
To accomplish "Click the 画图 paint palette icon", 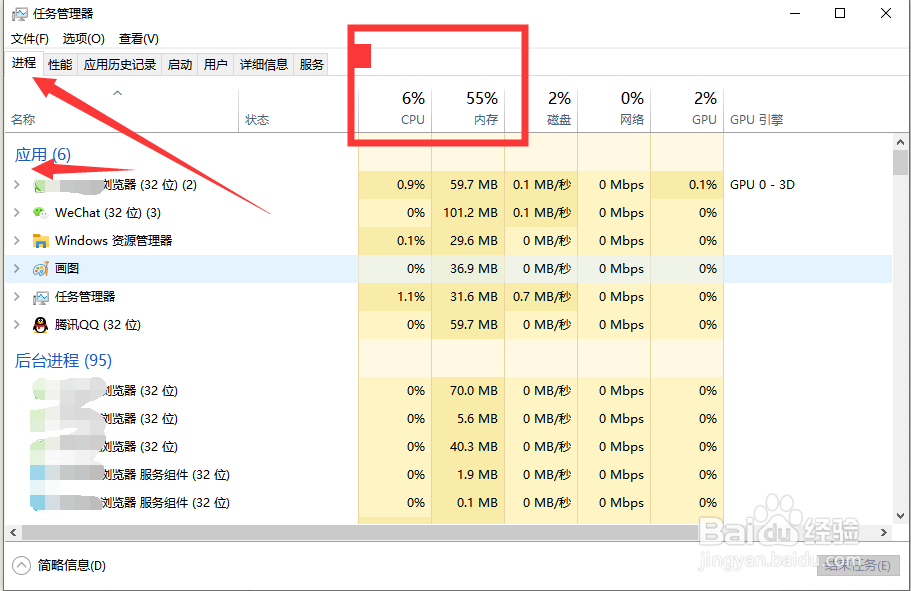I will click(40, 268).
